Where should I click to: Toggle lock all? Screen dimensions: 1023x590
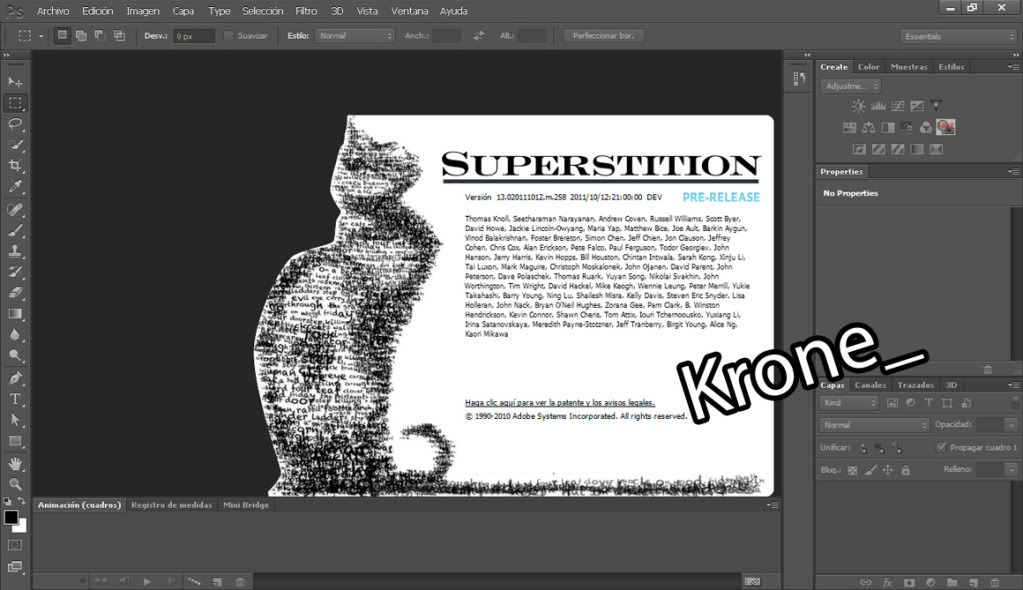point(906,470)
